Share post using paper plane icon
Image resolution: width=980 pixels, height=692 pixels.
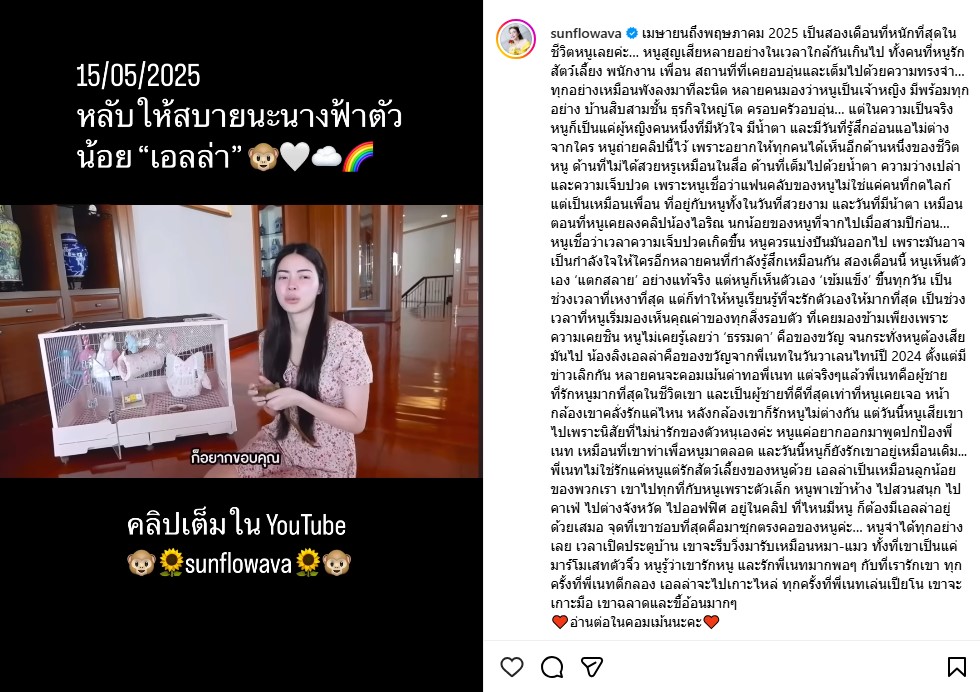click(x=592, y=667)
